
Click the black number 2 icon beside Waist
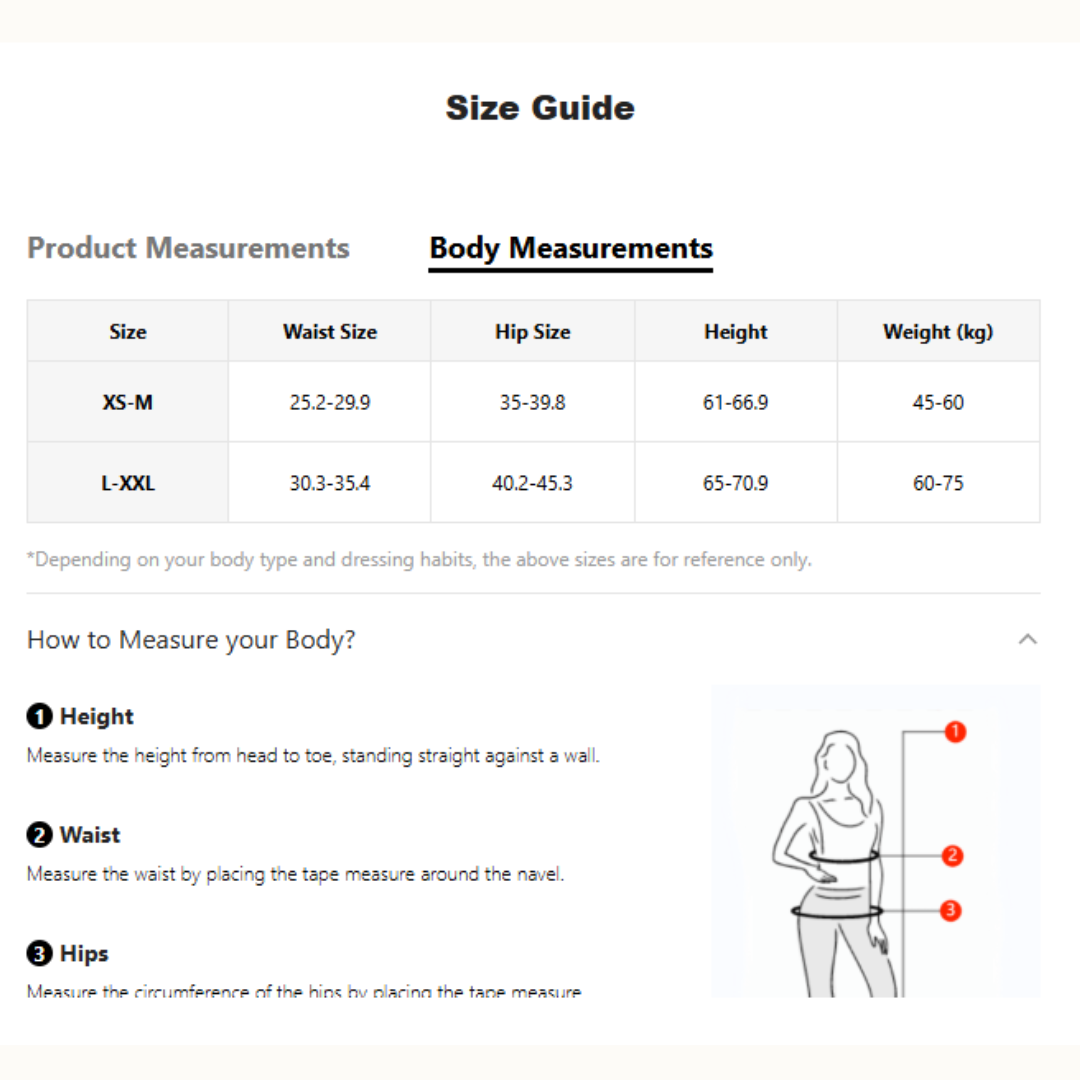(39, 835)
